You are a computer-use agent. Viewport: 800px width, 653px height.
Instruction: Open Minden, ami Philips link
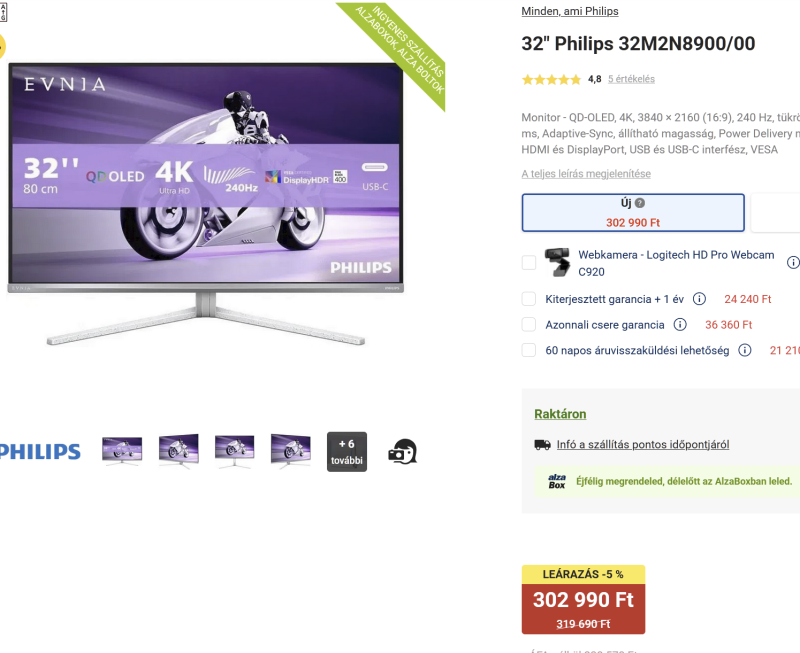tap(569, 11)
